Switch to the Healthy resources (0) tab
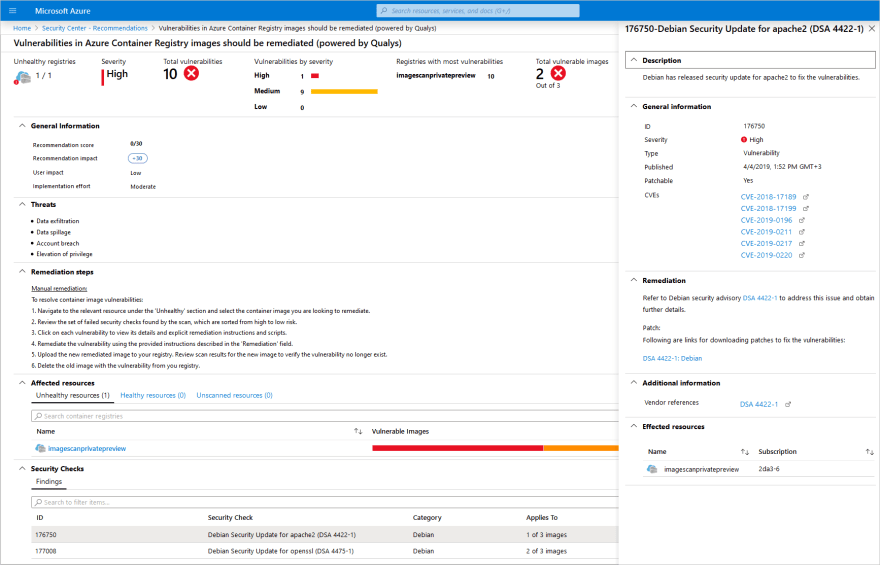Image resolution: width=880 pixels, height=565 pixels. (153, 396)
